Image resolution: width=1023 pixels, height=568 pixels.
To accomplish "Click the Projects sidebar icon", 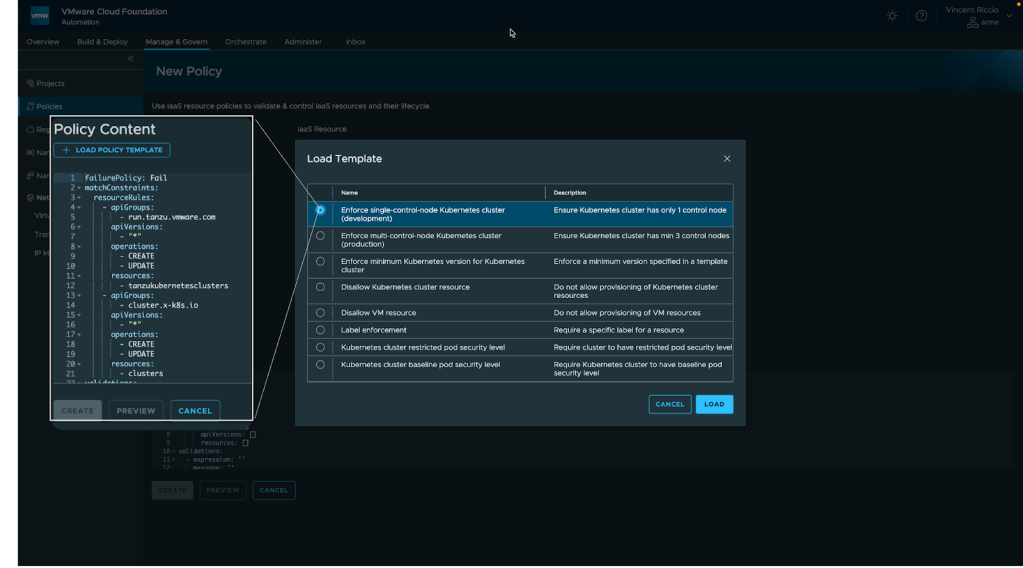I will (x=30, y=83).
